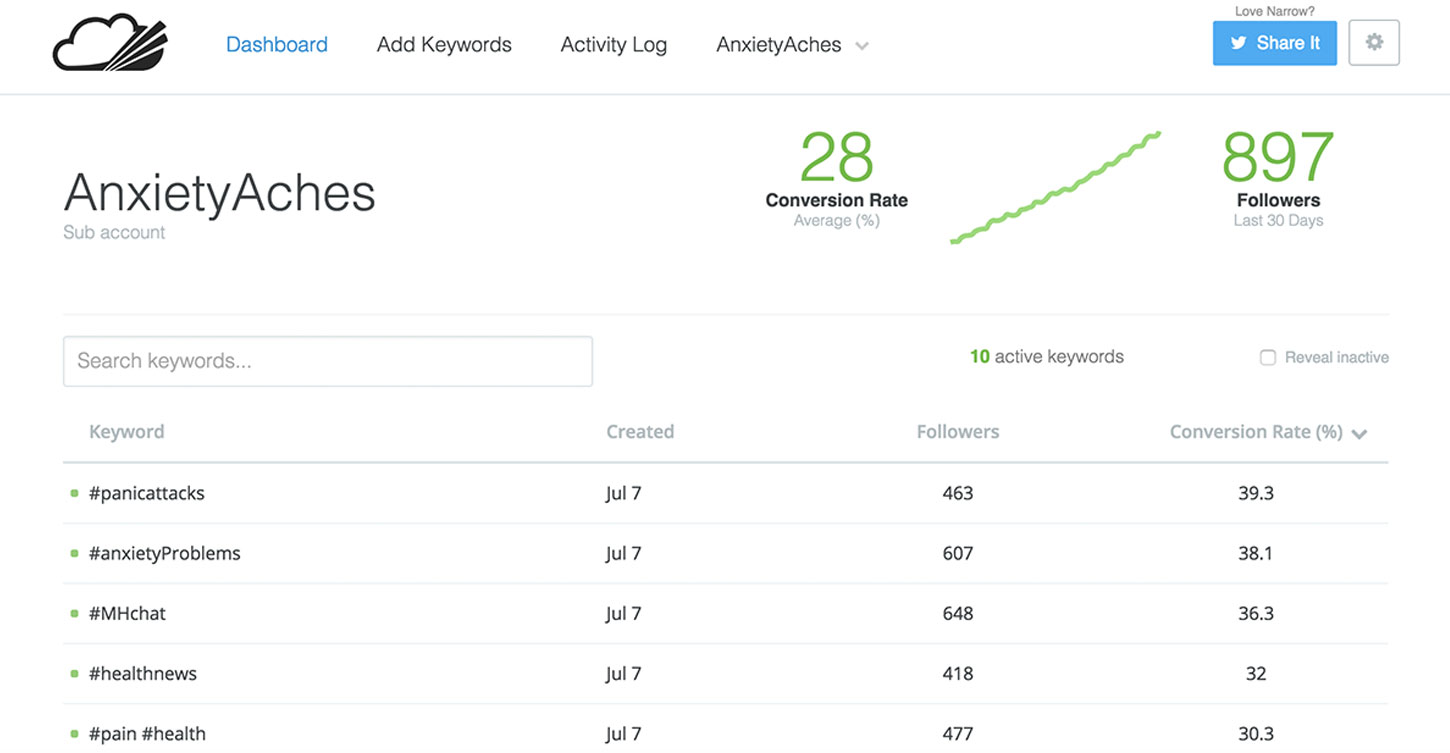Go to the Dashboard tab

[x=277, y=44]
